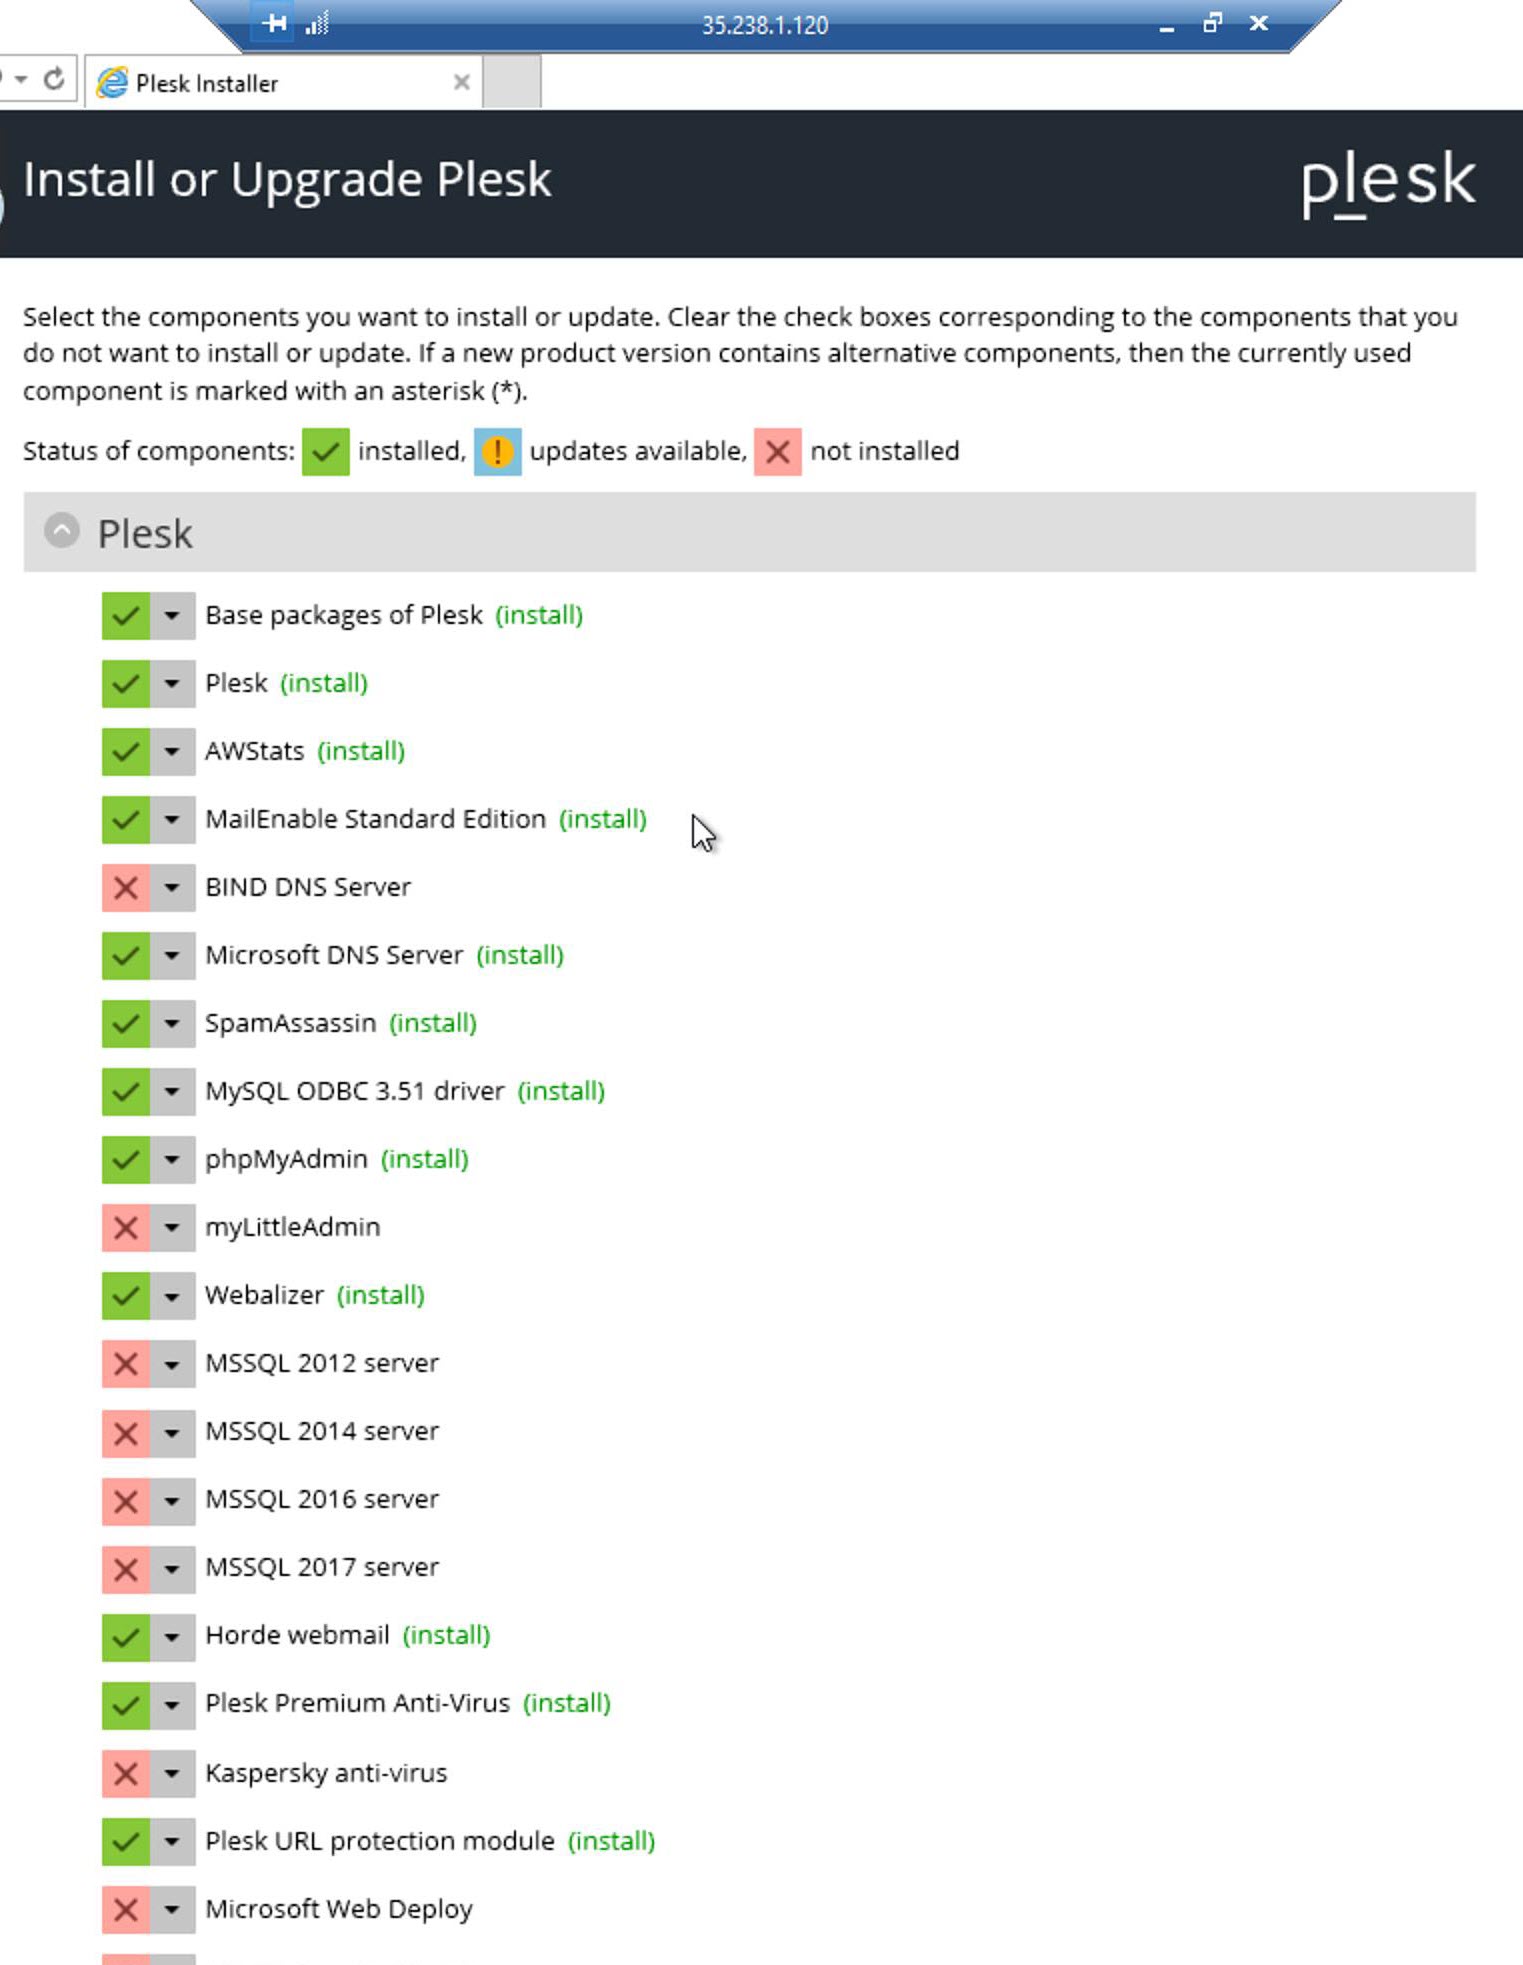This screenshot has width=1523, height=1965.
Task: Click the Plesk logo in header
Action: coord(1387,182)
